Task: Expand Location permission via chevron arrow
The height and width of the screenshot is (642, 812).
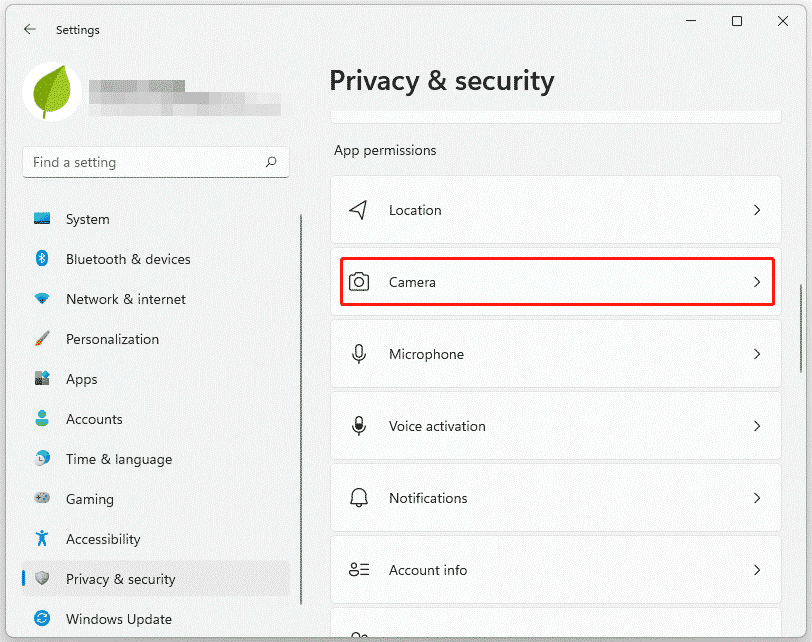Action: tap(757, 210)
